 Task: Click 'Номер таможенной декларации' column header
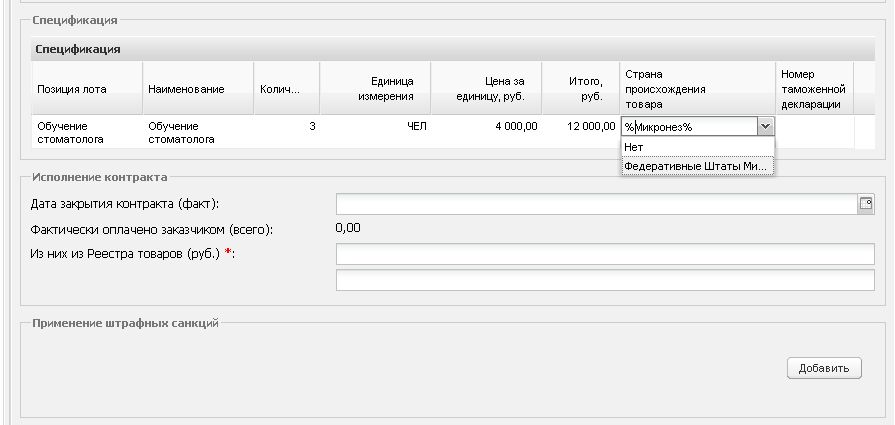tap(815, 89)
